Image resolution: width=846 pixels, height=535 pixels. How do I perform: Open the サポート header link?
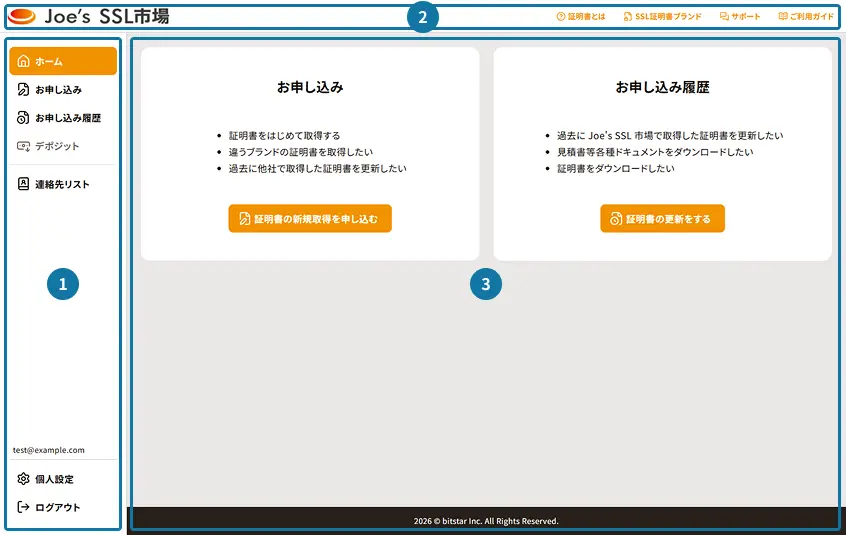pos(740,17)
